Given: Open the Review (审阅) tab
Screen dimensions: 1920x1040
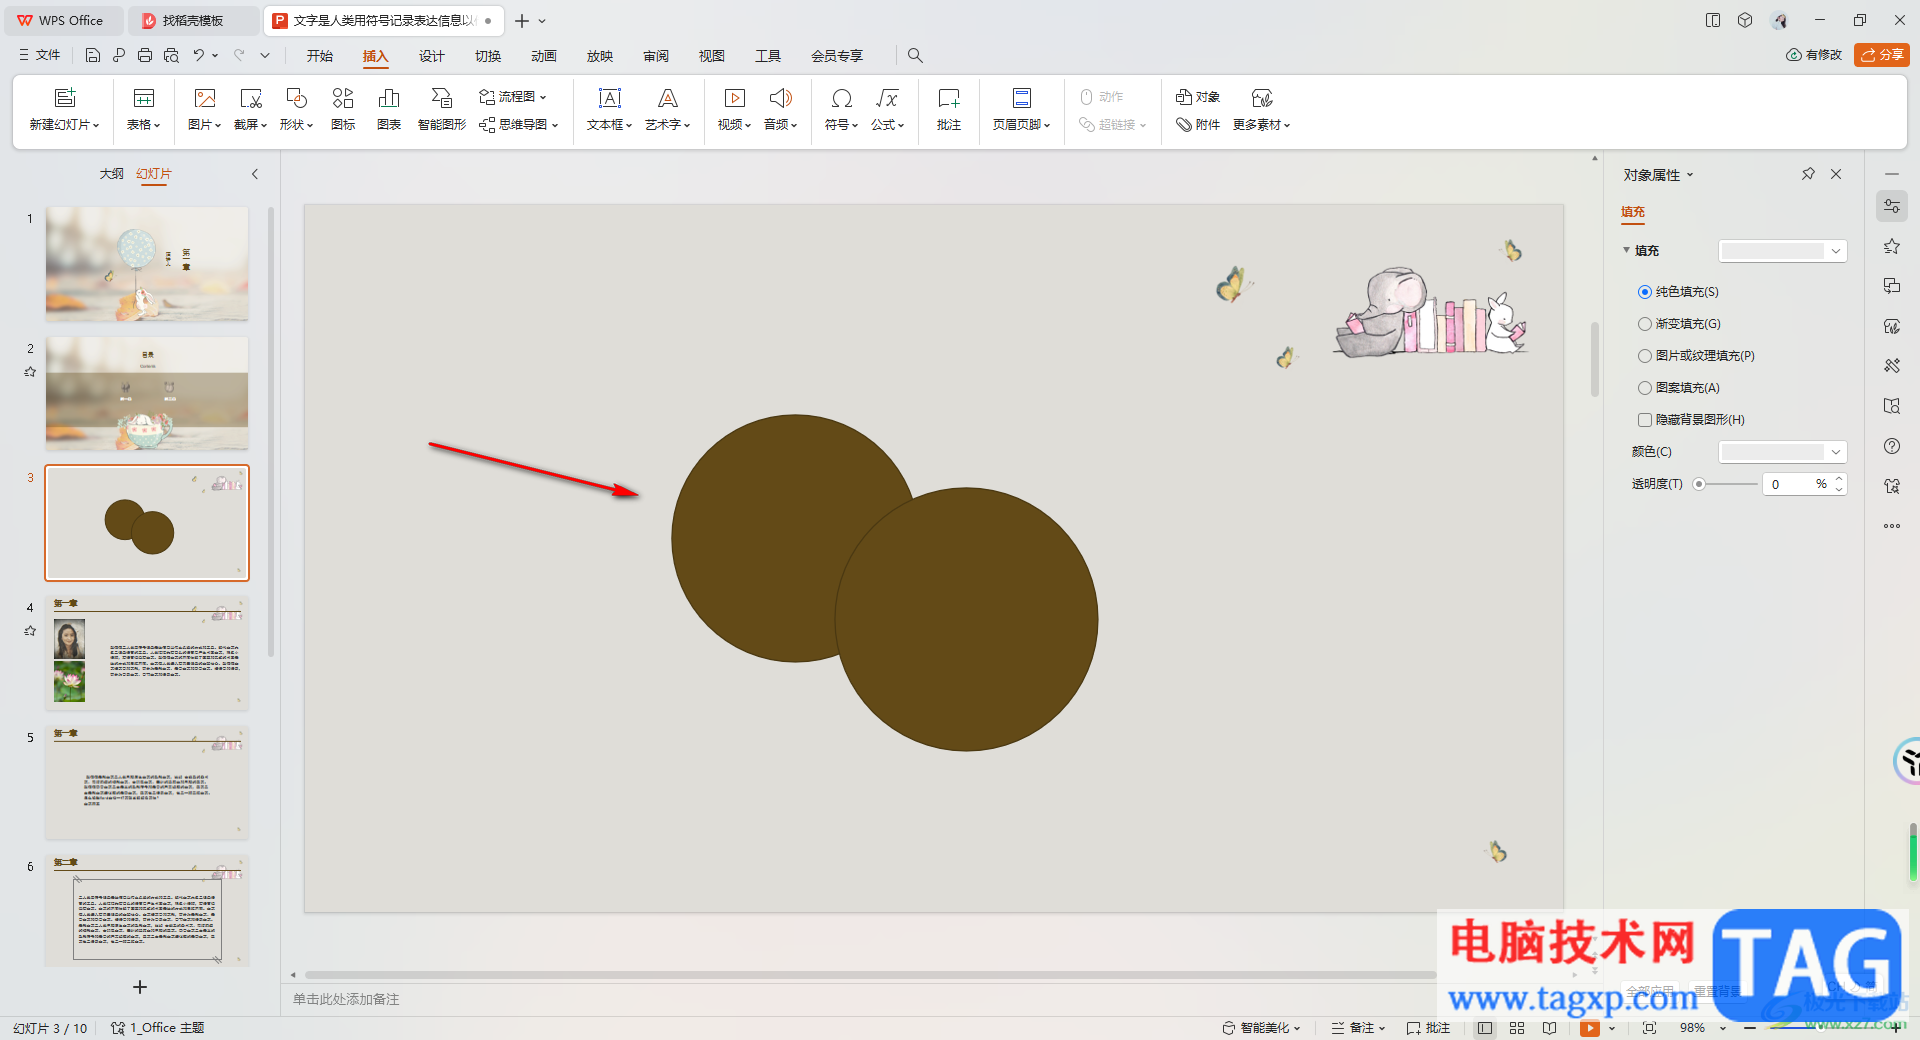Looking at the screenshot, I should 656,56.
